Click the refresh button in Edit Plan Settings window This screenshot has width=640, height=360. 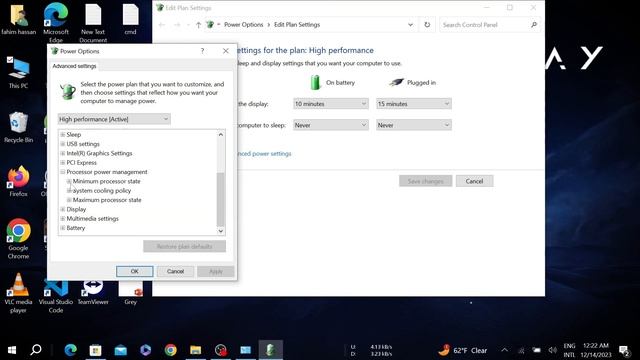point(427,24)
